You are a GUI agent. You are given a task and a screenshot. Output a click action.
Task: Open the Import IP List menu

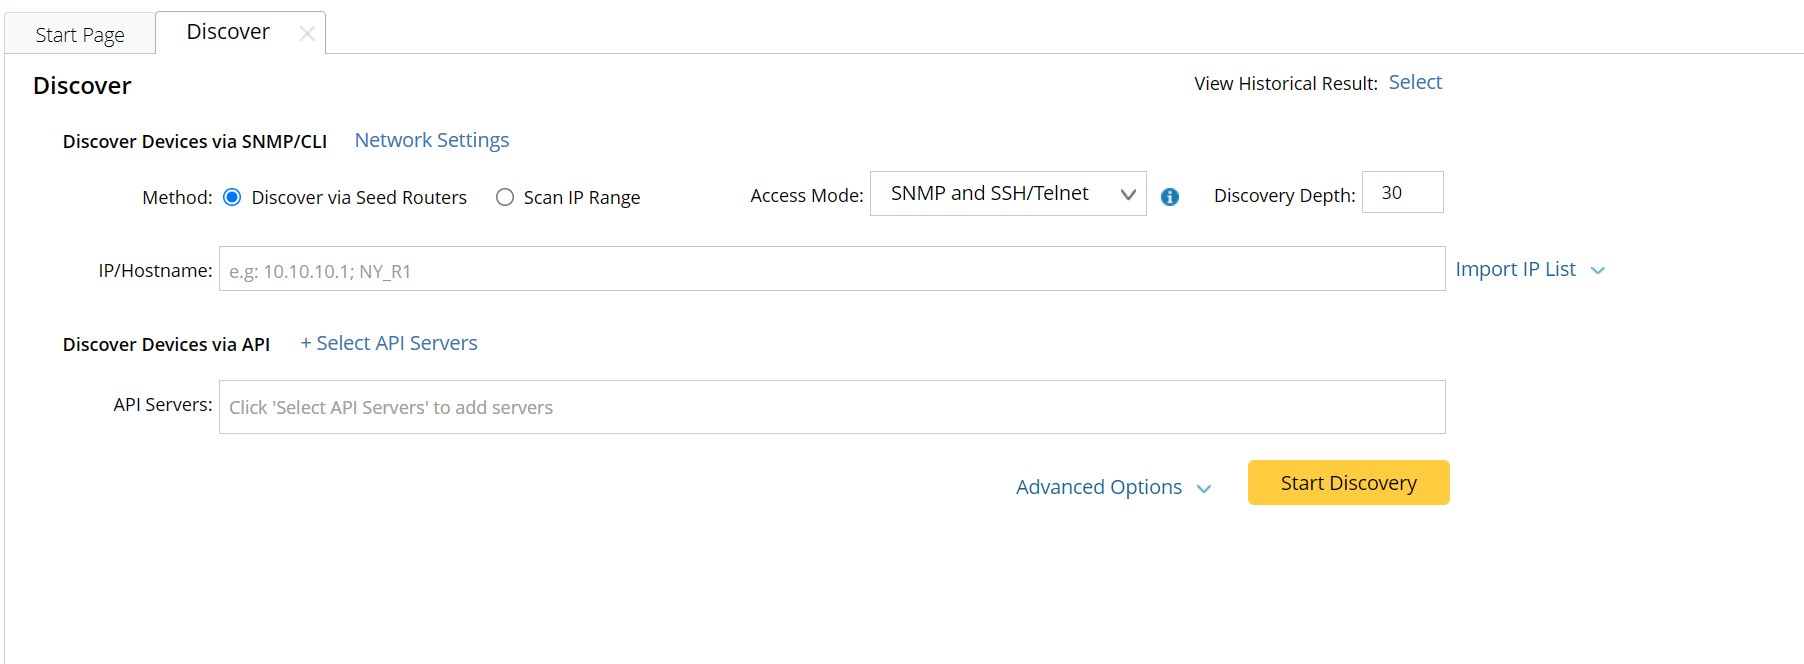(1515, 270)
